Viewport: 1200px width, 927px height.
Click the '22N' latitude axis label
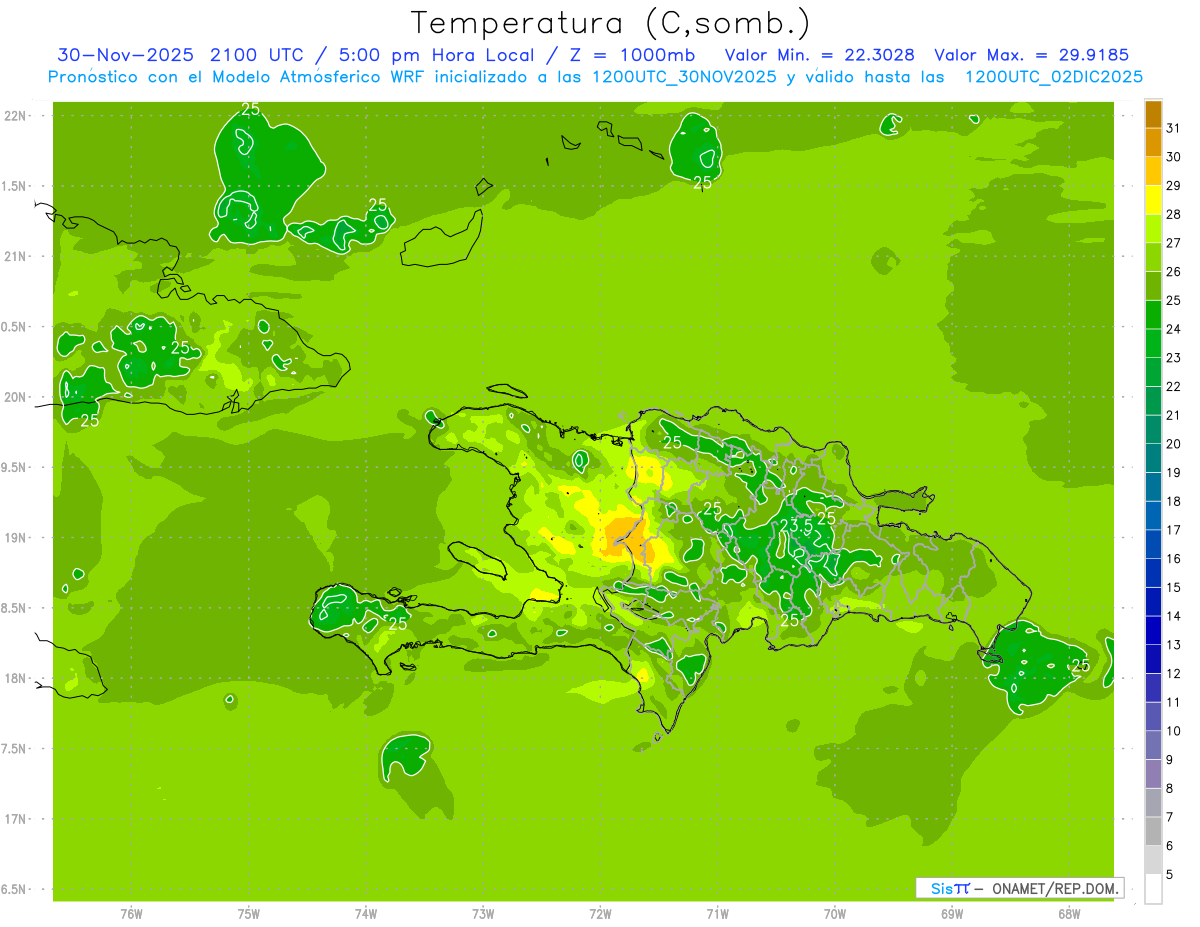click(x=16, y=116)
